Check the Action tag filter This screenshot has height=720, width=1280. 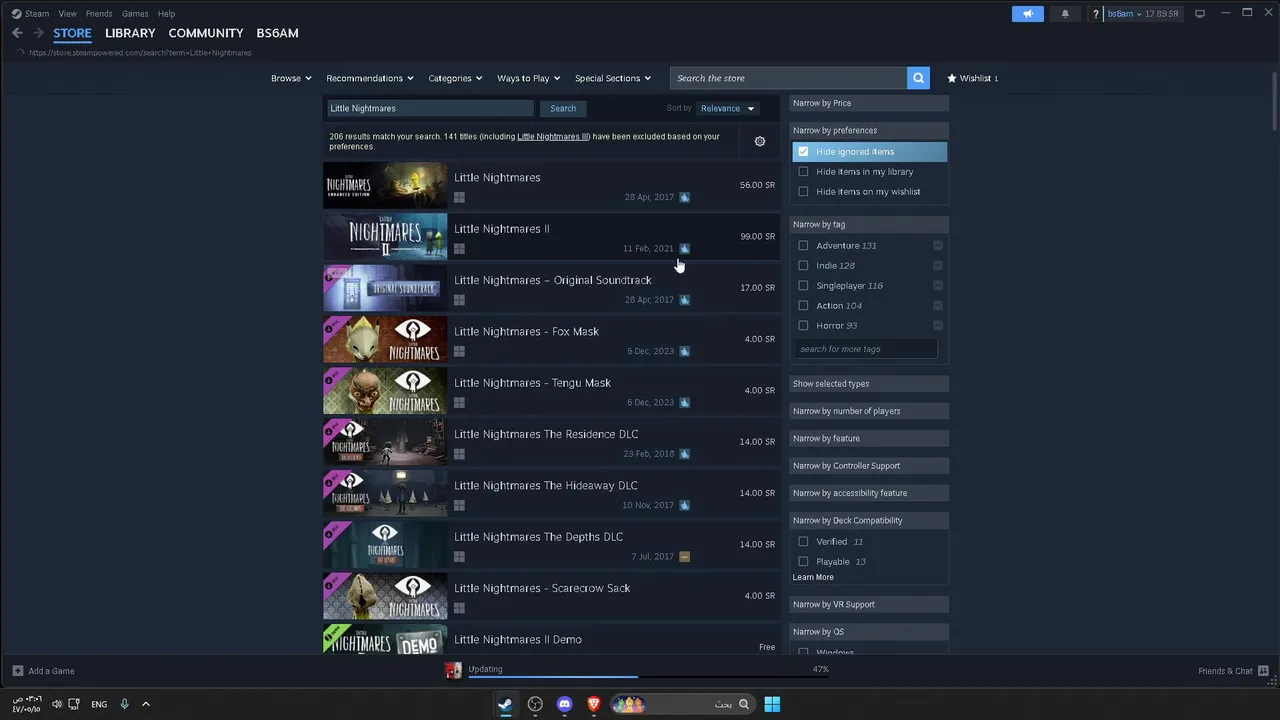803,306
